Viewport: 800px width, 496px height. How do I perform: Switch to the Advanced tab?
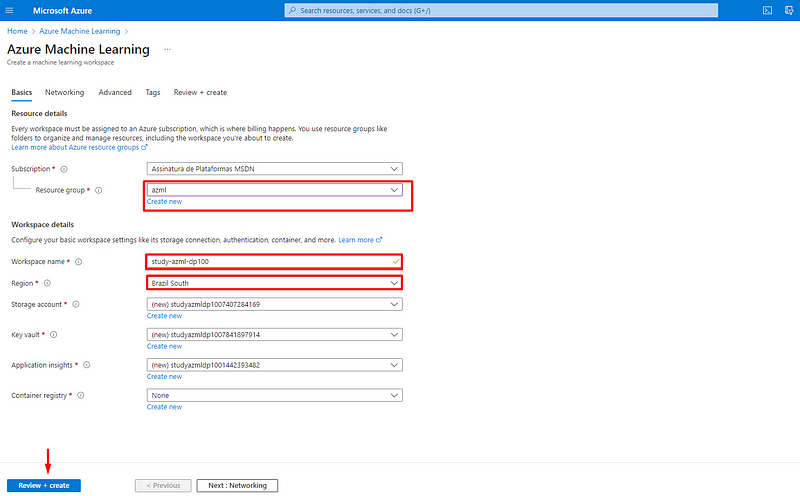pyautogui.click(x=115, y=92)
